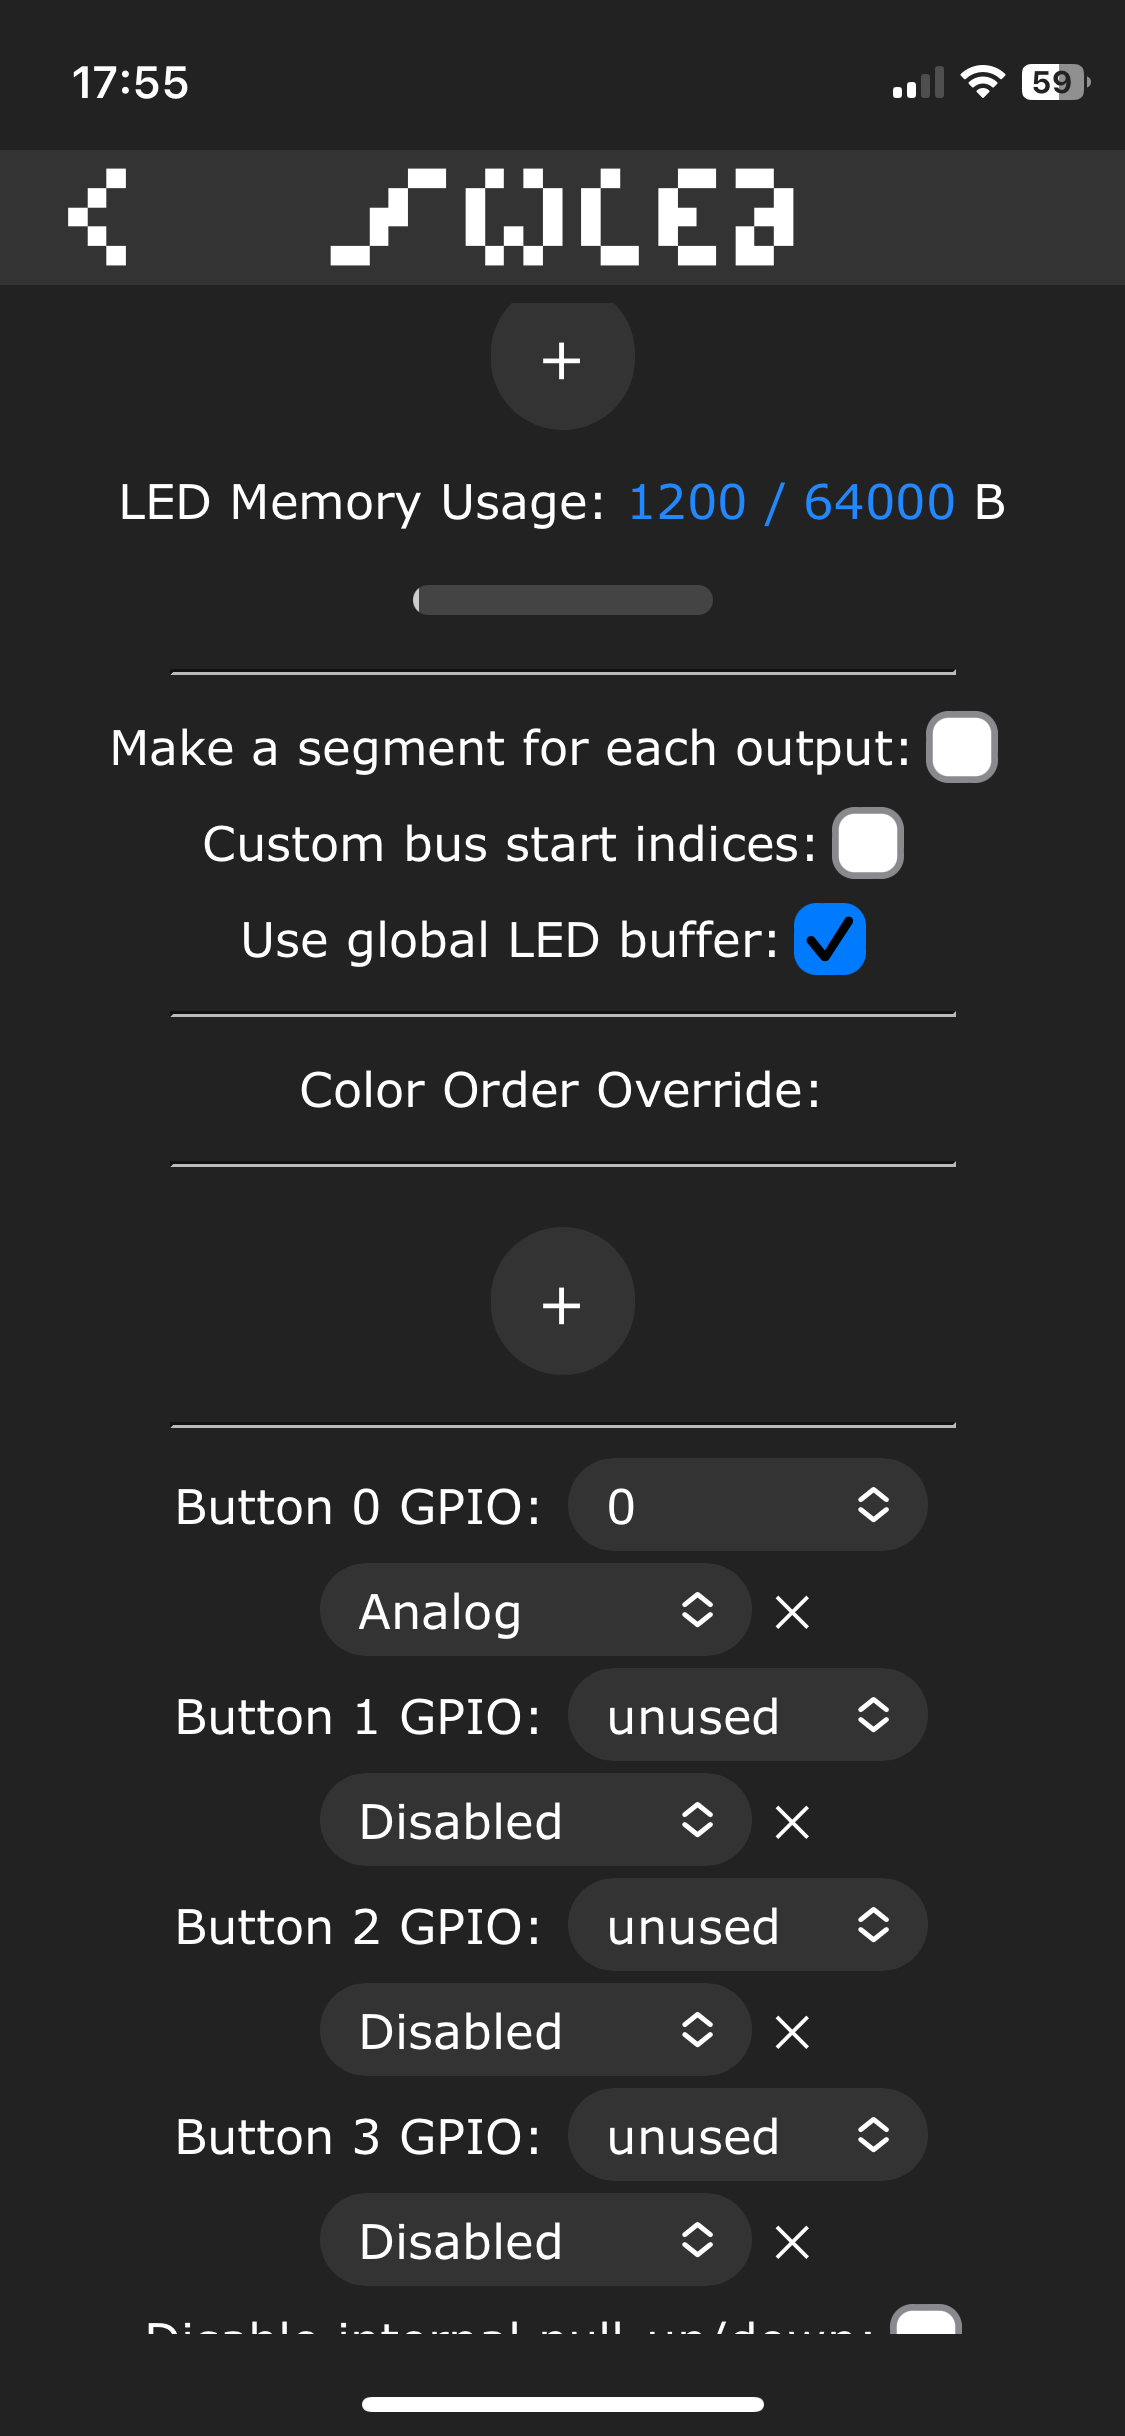Viewport: 1125px width, 2436px height.
Task: Tap the 1200 / 64000 memory usage value
Action: pyautogui.click(x=791, y=502)
